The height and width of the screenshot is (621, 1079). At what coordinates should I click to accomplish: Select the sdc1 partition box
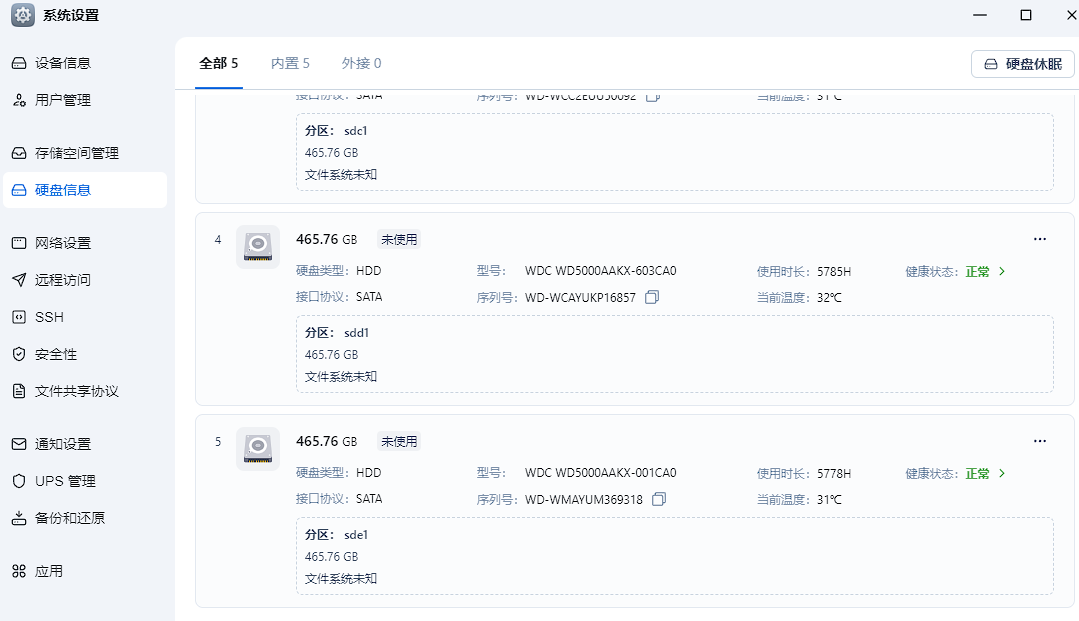(x=674, y=152)
